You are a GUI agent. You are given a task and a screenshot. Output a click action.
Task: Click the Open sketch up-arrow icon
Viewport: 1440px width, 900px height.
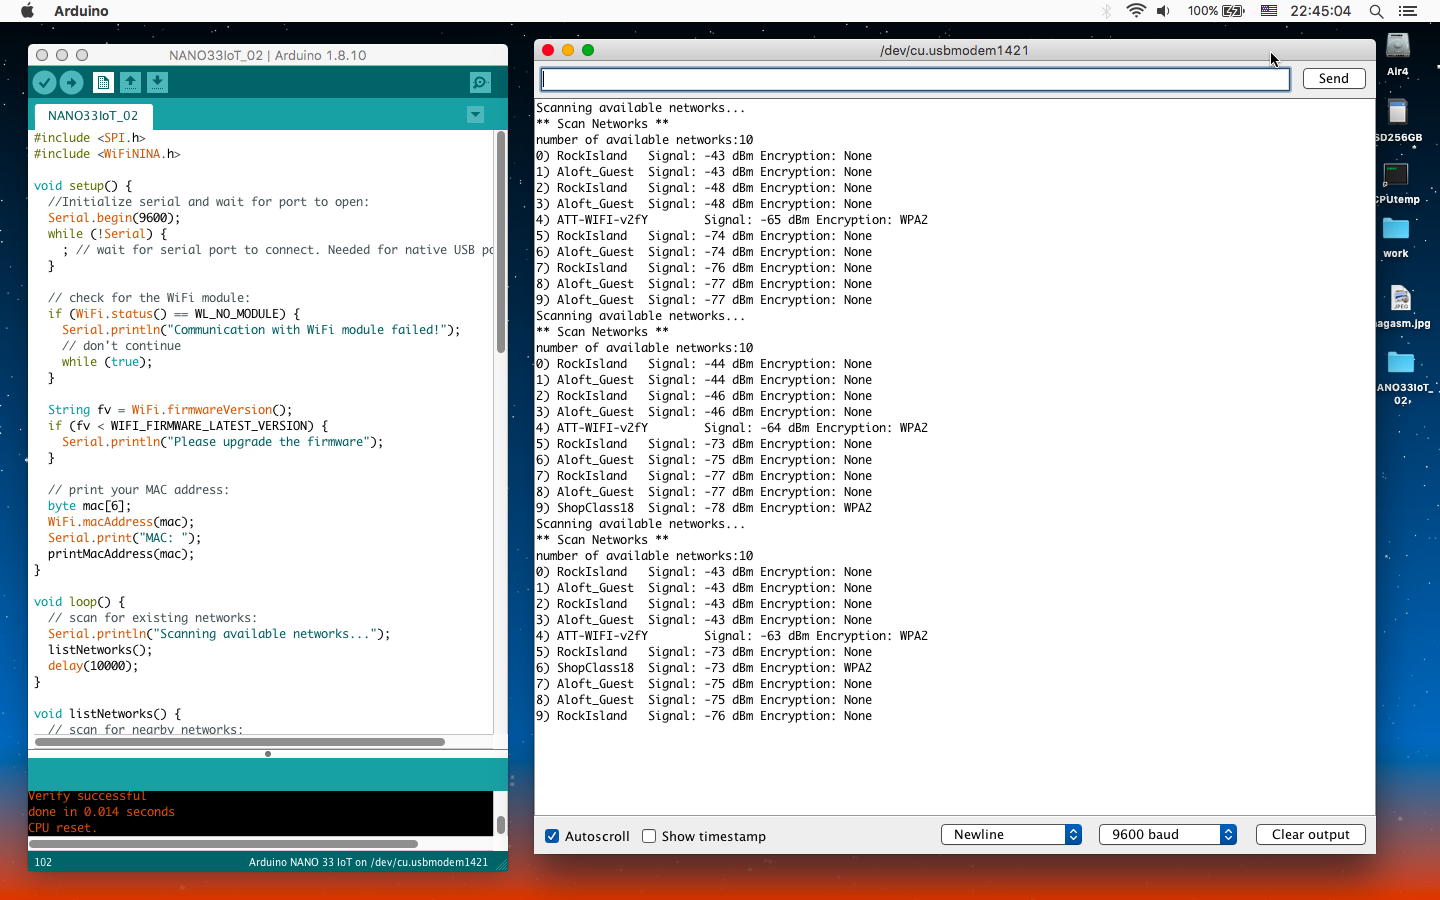(x=130, y=83)
